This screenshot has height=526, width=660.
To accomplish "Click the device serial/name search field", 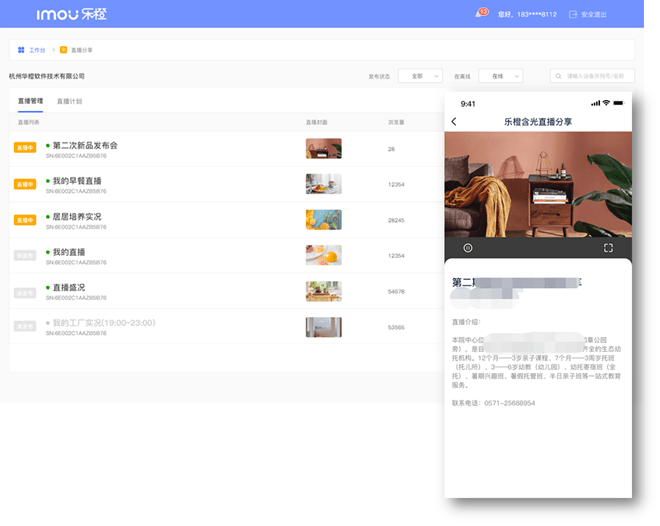I will pyautogui.click(x=592, y=76).
